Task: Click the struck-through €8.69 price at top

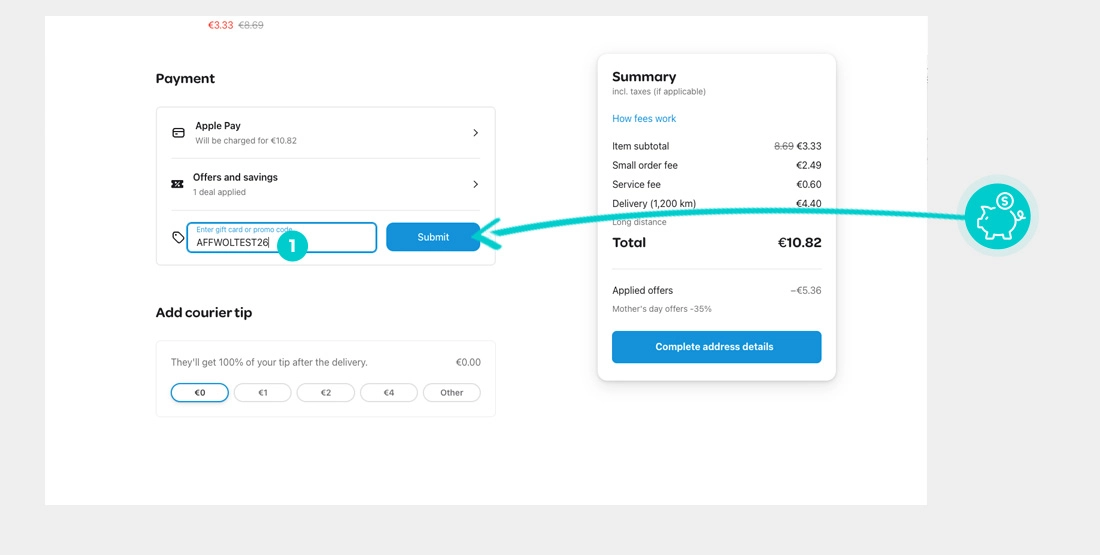Action: coord(251,25)
